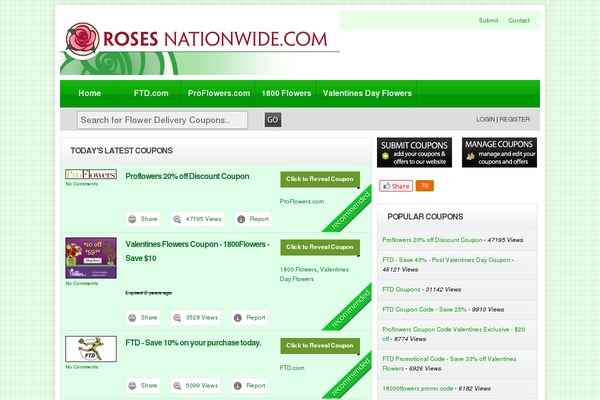Image resolution: width=600 pixels, height=400 pixels.
Task: Open No Comments link under FTD logo
Action: (x=82, y=367)
